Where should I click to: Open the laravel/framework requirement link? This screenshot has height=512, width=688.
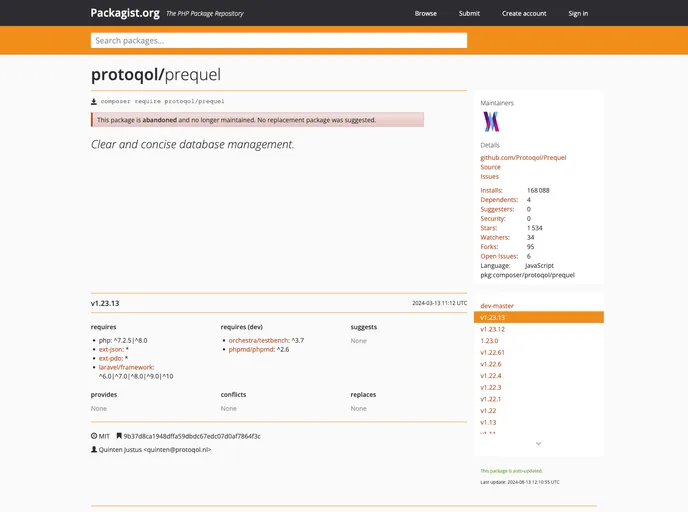pyautogui.click(x=126, y=367)
